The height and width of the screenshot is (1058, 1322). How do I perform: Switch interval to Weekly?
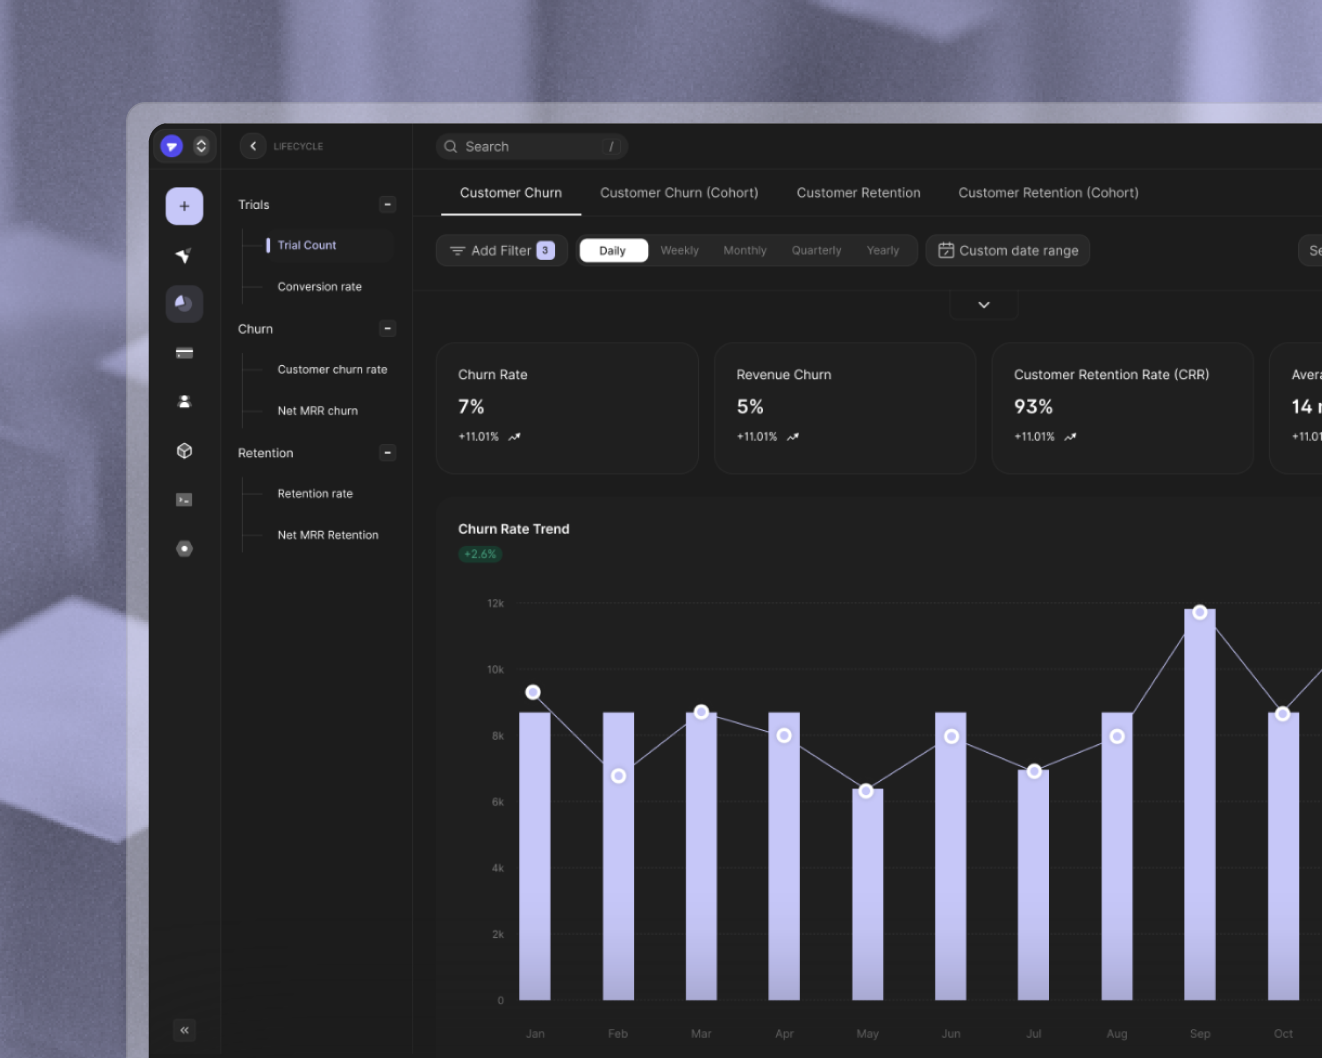click(x=679, y=251)
